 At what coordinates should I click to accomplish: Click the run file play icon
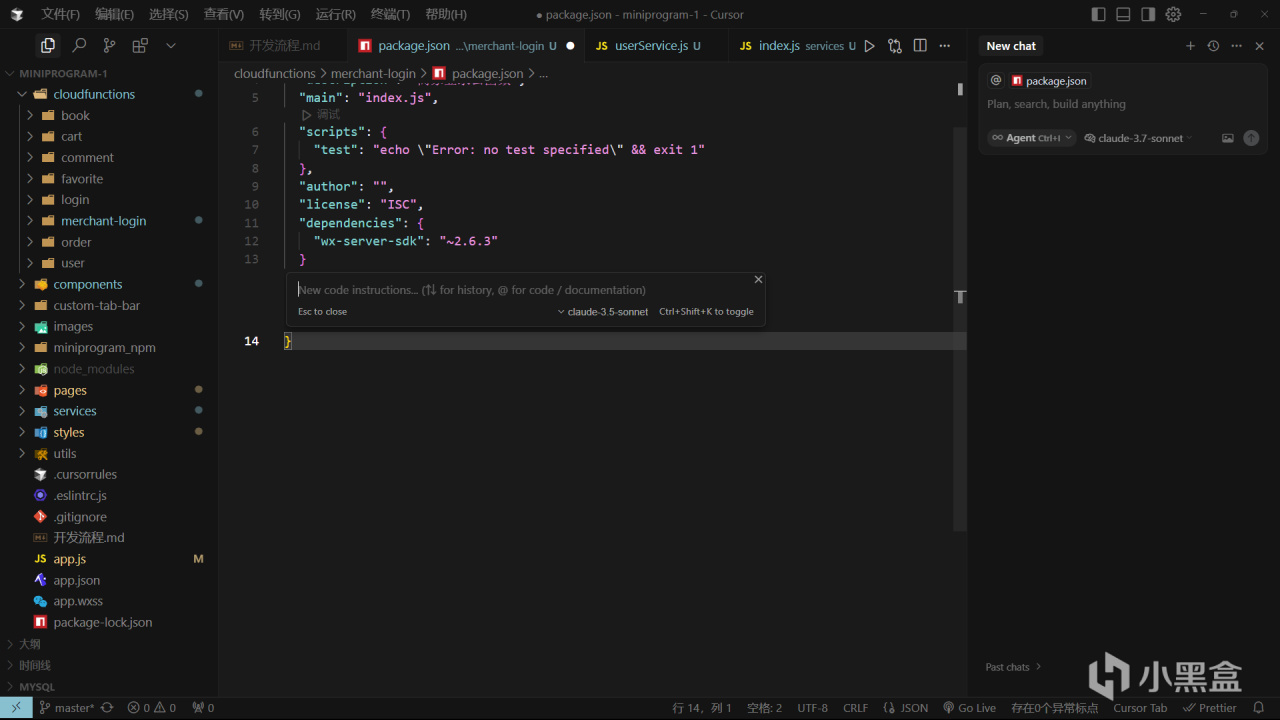point(869,46)
